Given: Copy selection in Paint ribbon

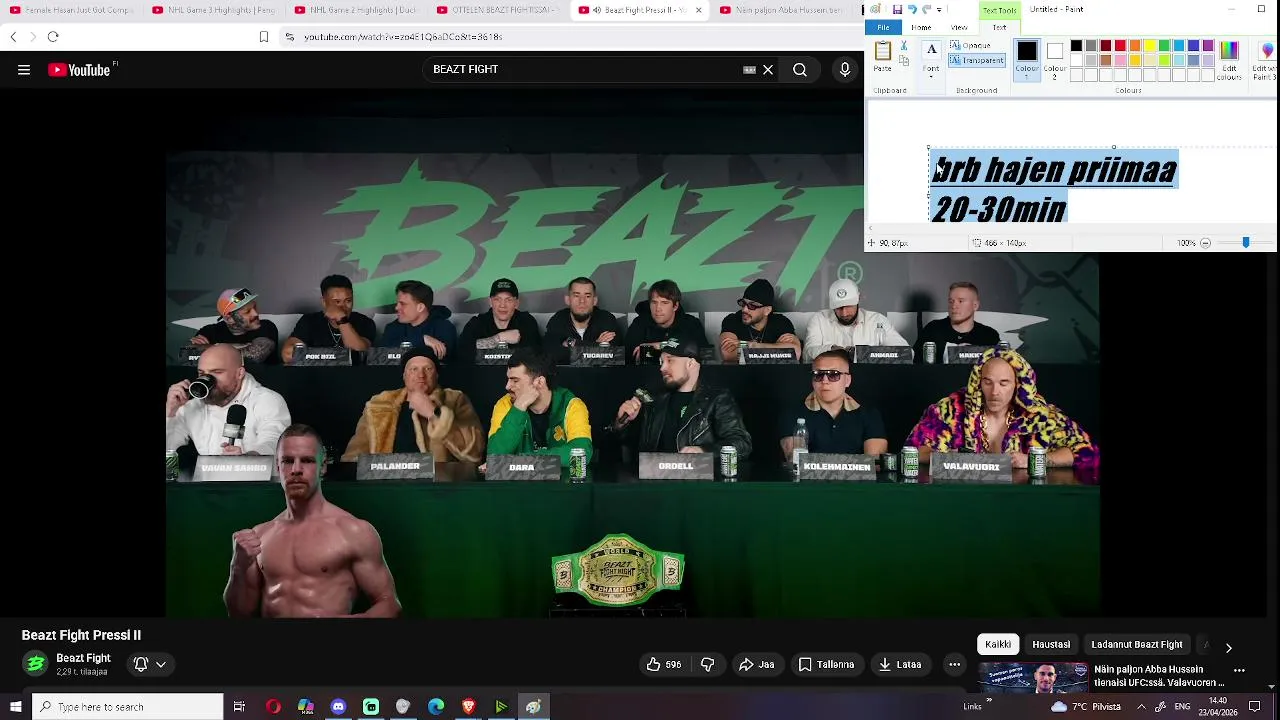Looking at the screenshot, I should [904, 61].
